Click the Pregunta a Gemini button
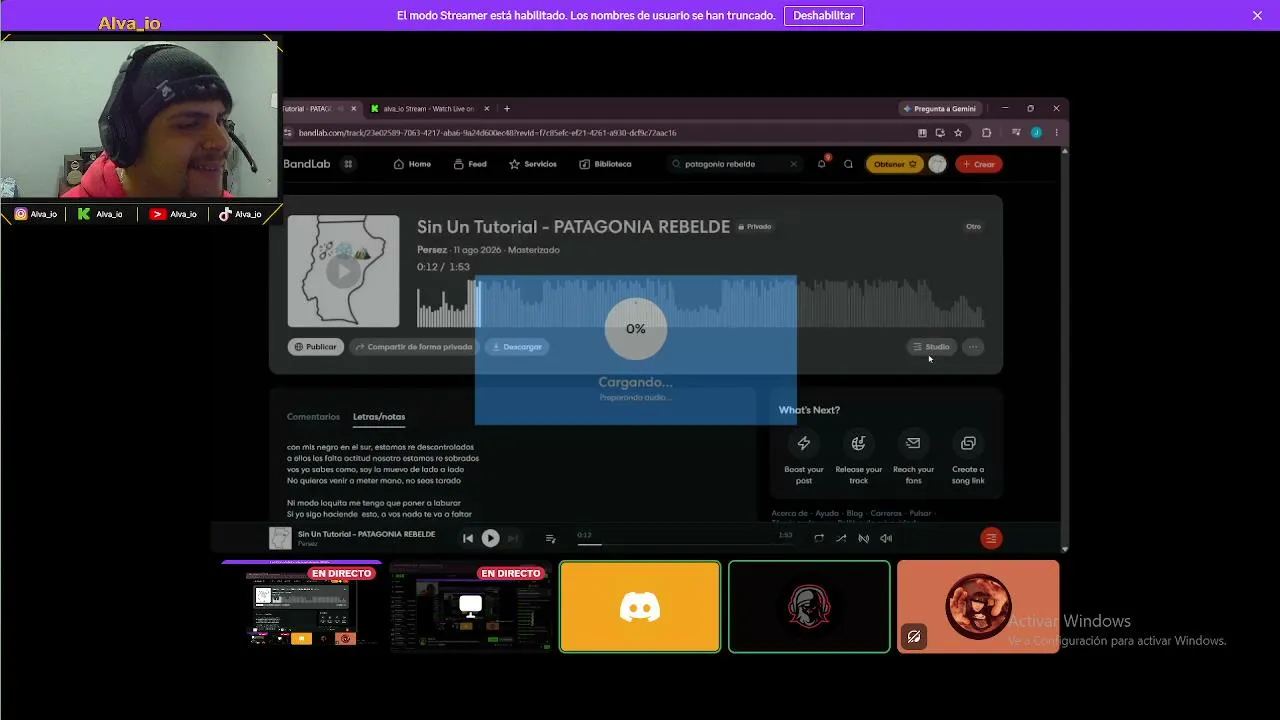 pos(939,108)
